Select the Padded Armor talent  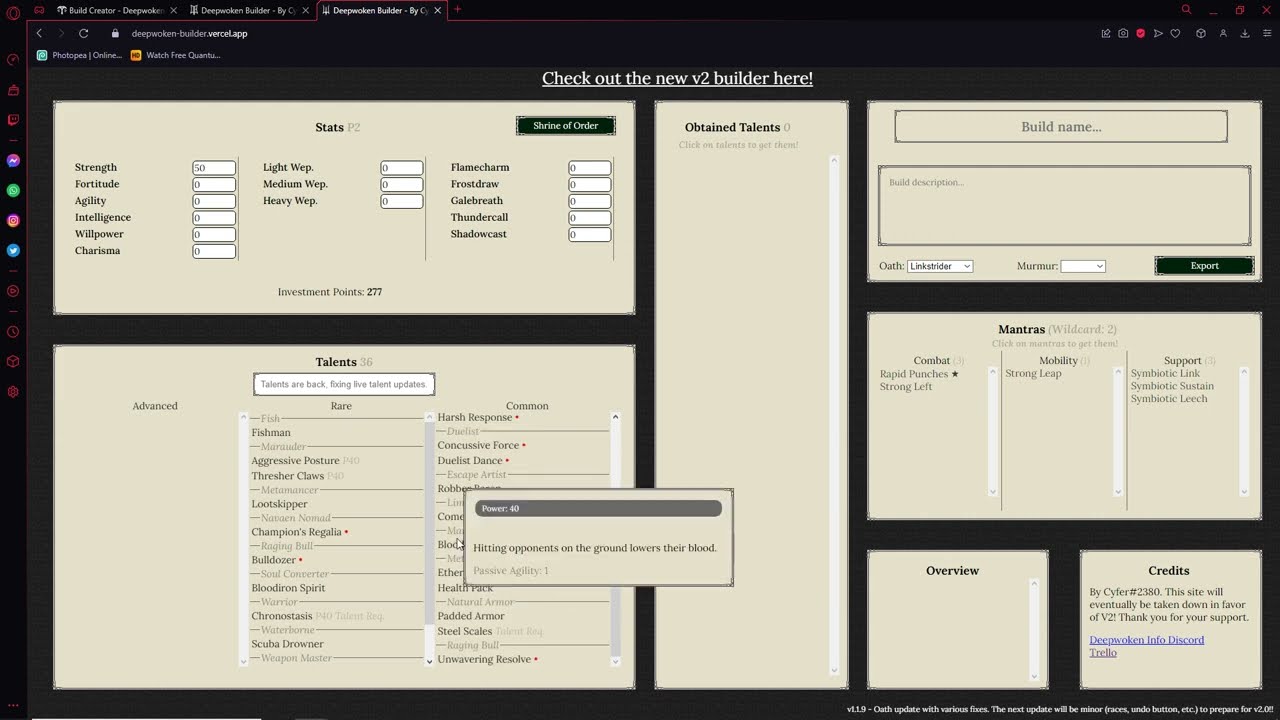(x=470, y=616)
